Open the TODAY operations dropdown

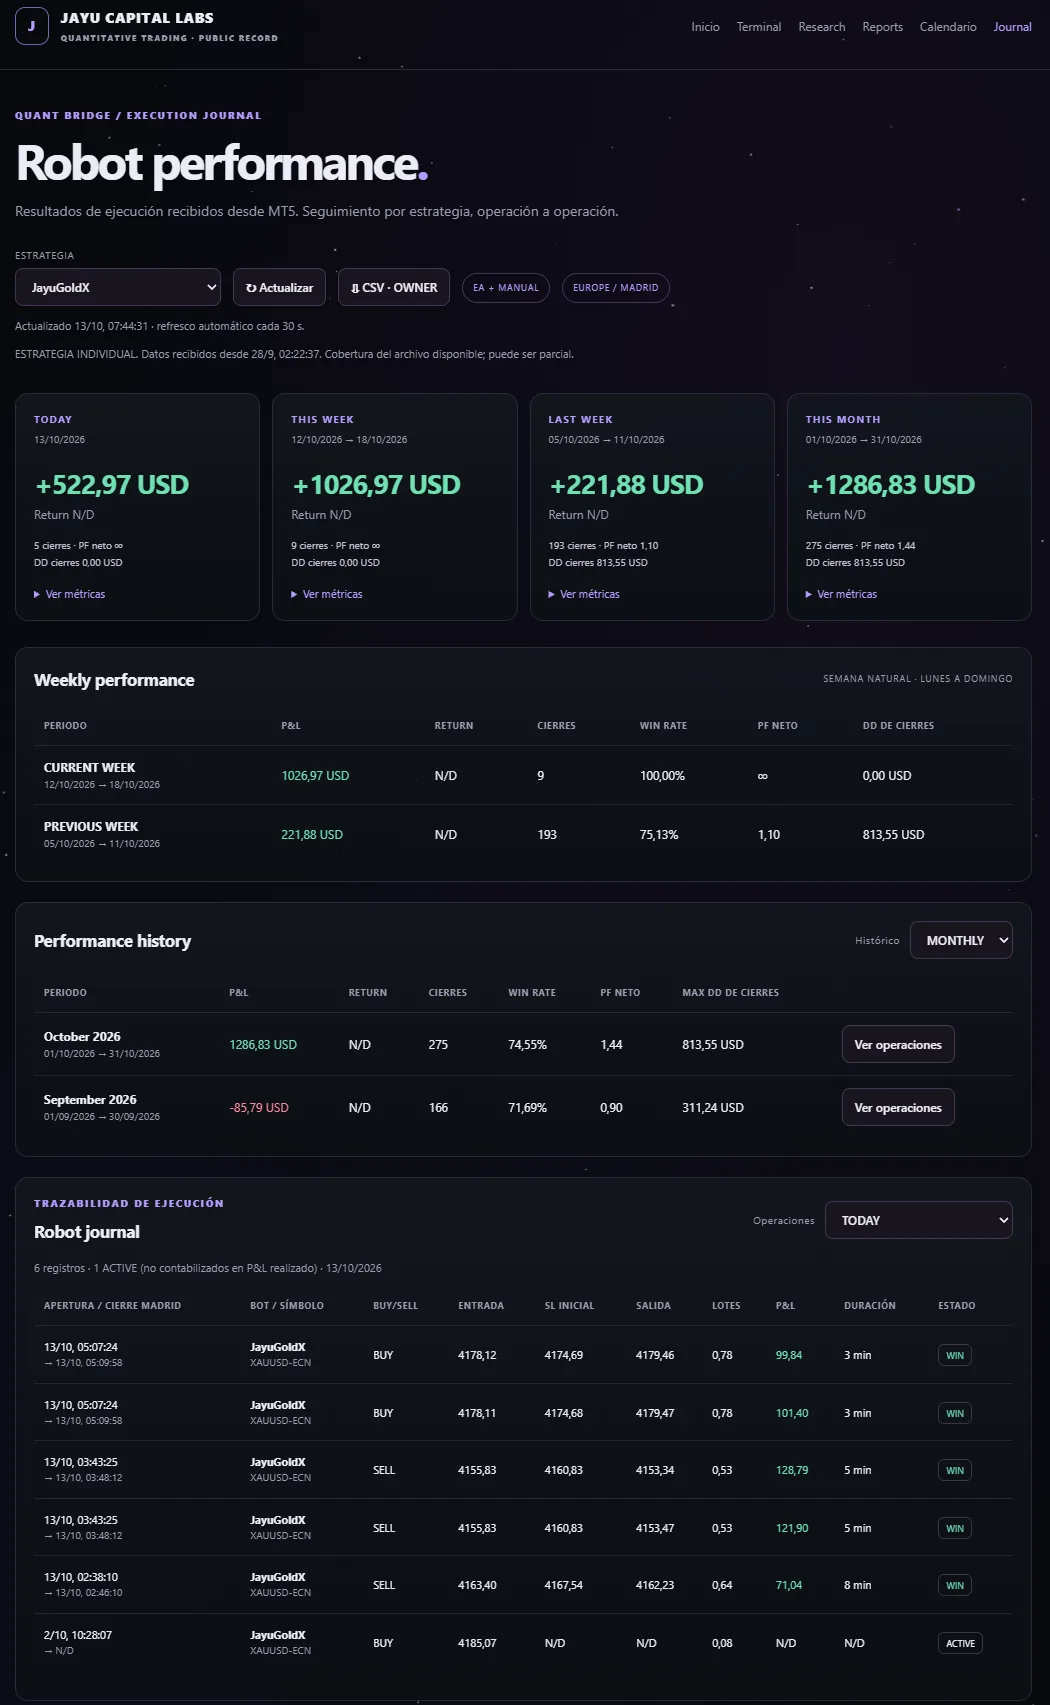point(919,1220)
